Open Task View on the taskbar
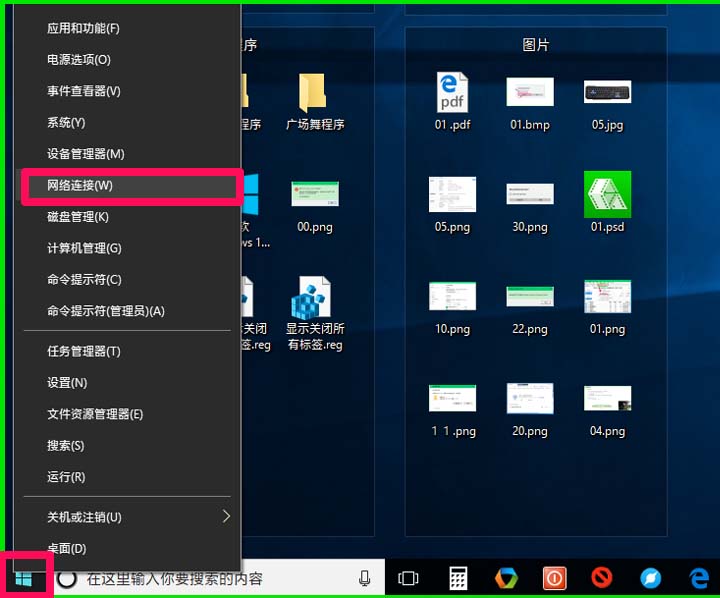The height and width of the screenshot is (598, 720). pyautogui.click(x=407, y=578)
